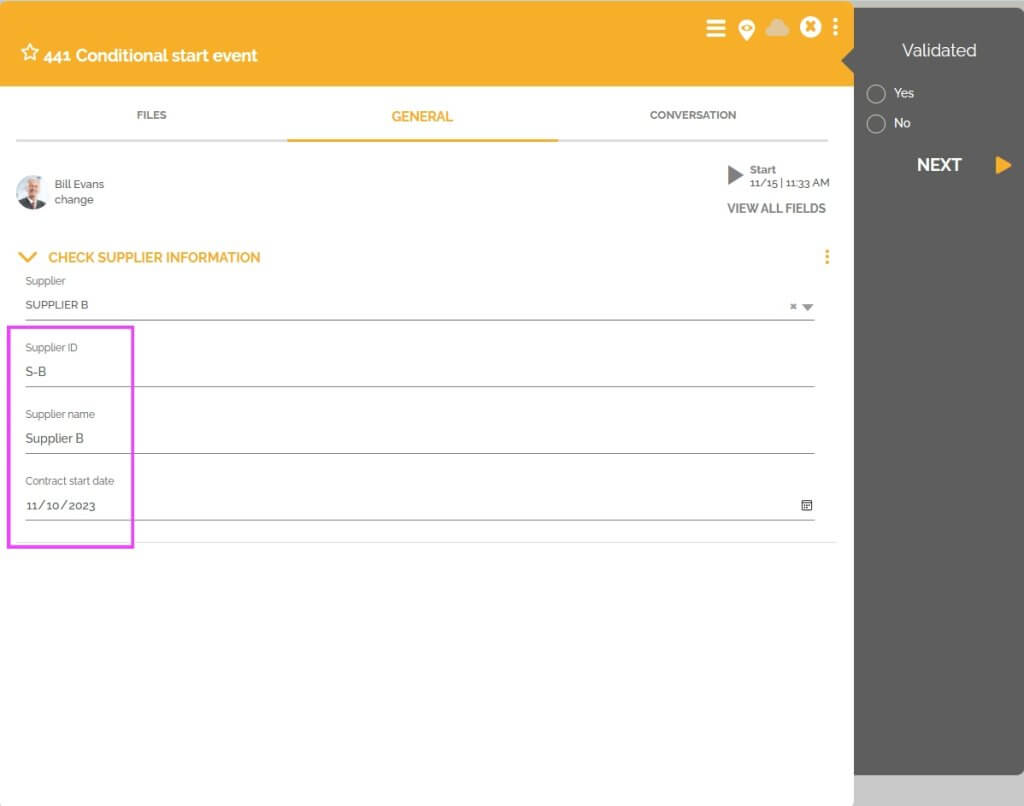This screenshot has width=1024, height=806.
Task: Open calendar picker for Contract start date
Action: click(x=806, y=505)
